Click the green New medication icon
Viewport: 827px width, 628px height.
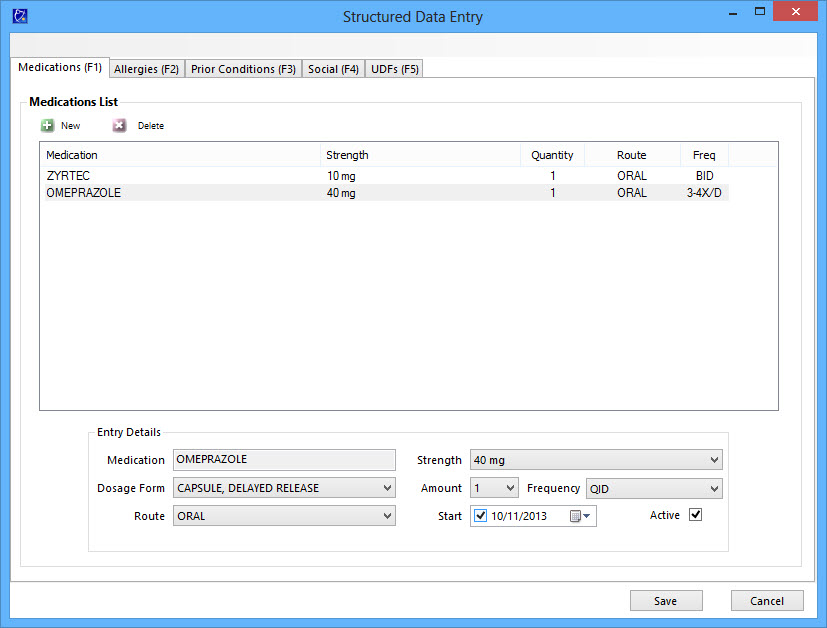click(x=47, y=126)
